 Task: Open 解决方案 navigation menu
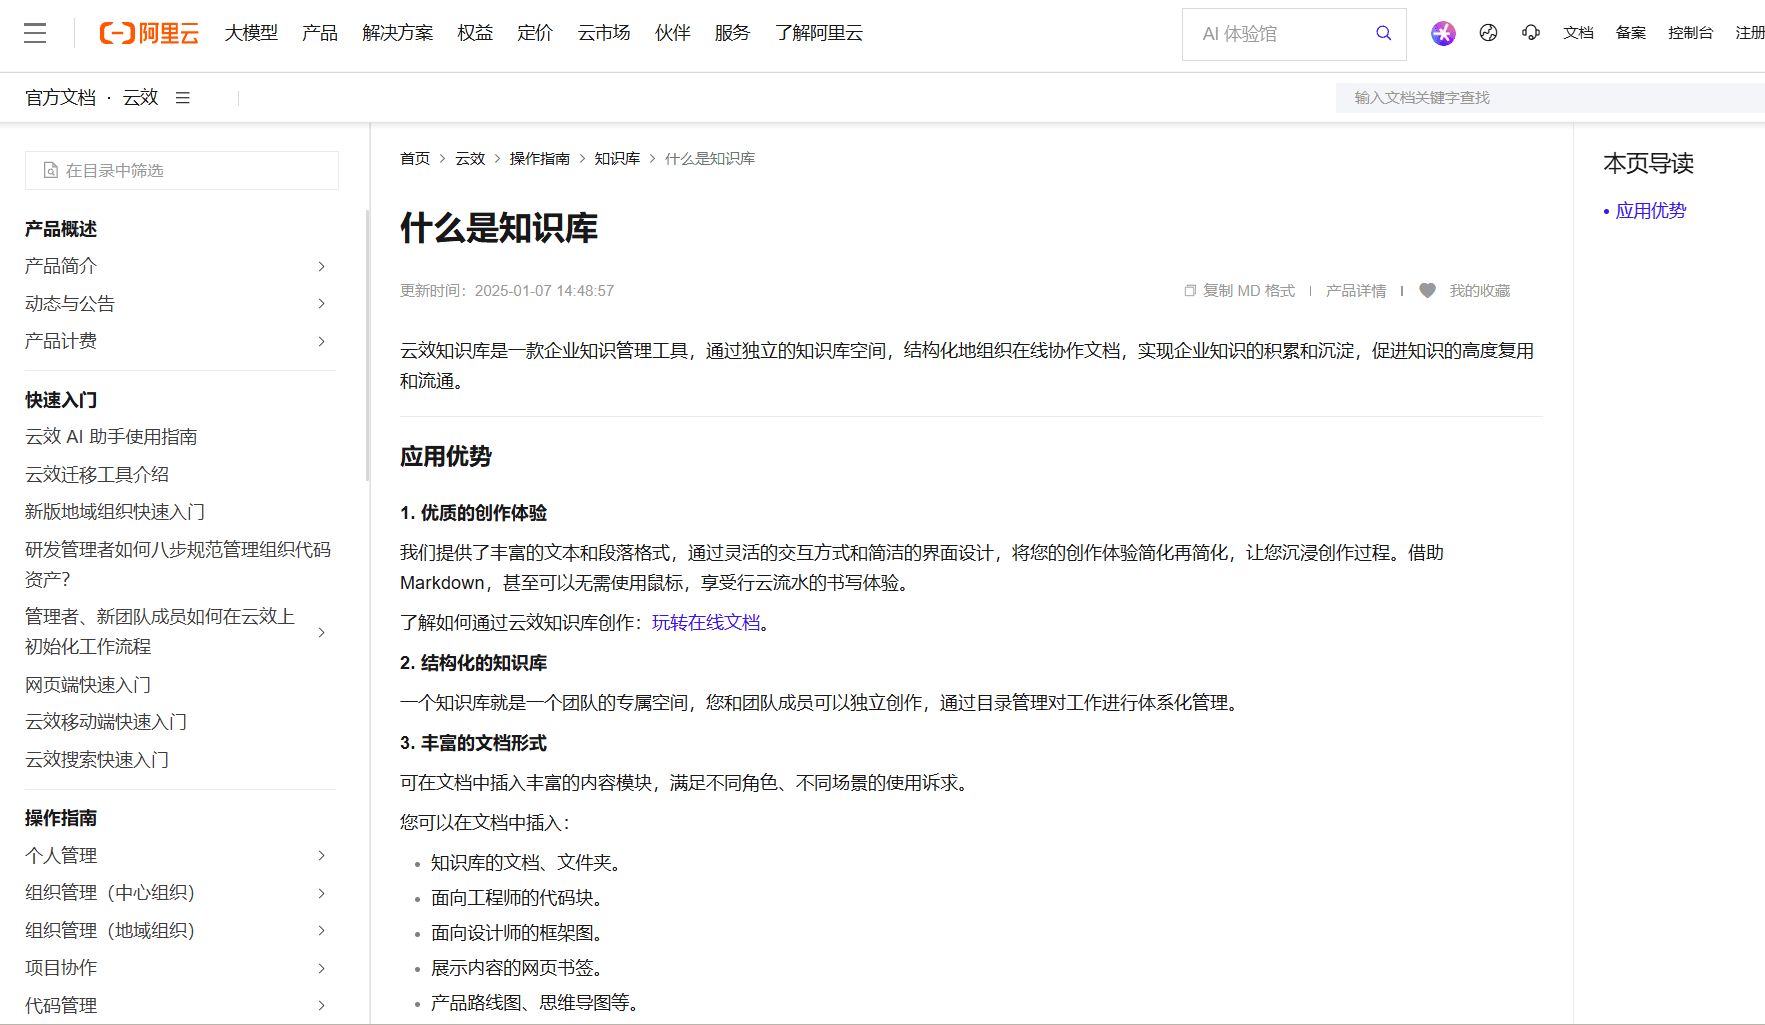(x=398, y=33)
